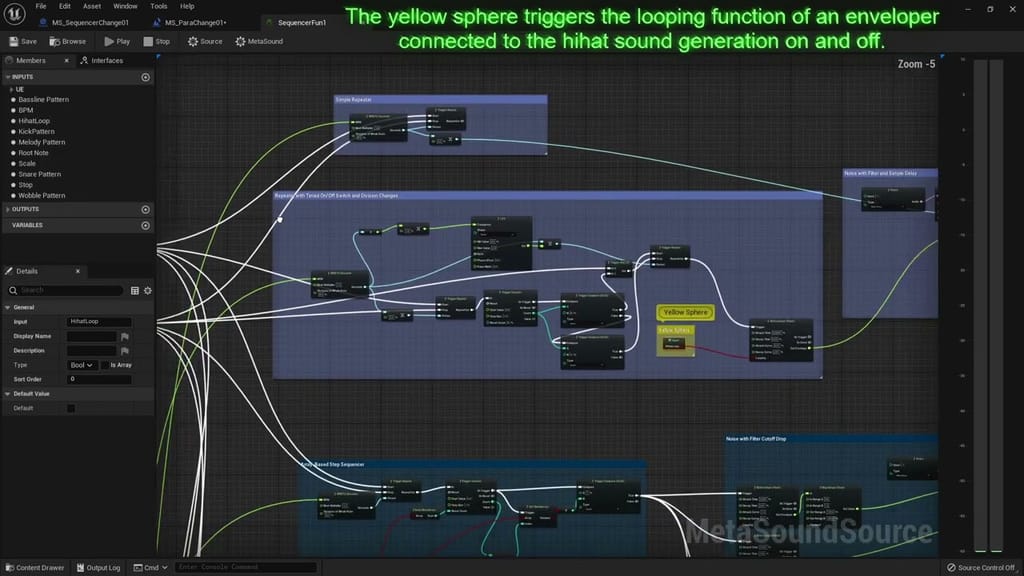The height and width of the screenshot is (576, 1024).
Task: Open the Bool type dropdown
Action: [x=81, y=365]
